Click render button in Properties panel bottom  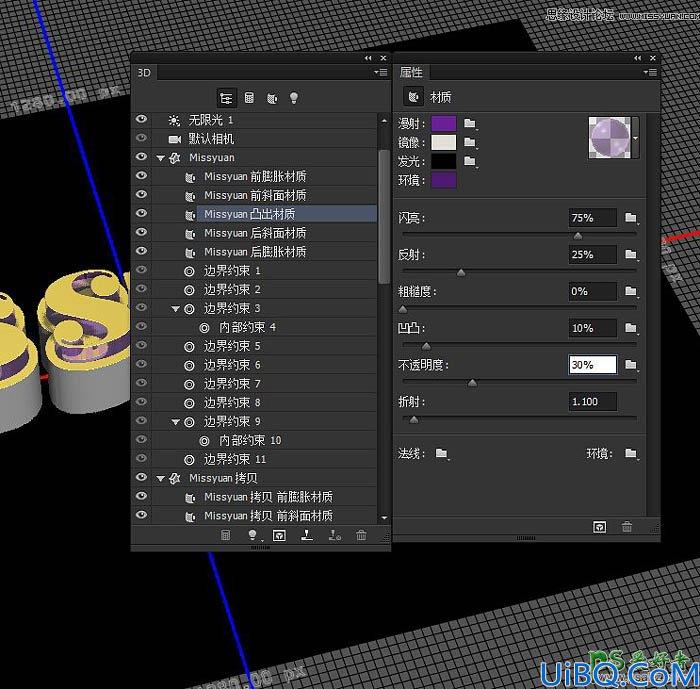600,527
